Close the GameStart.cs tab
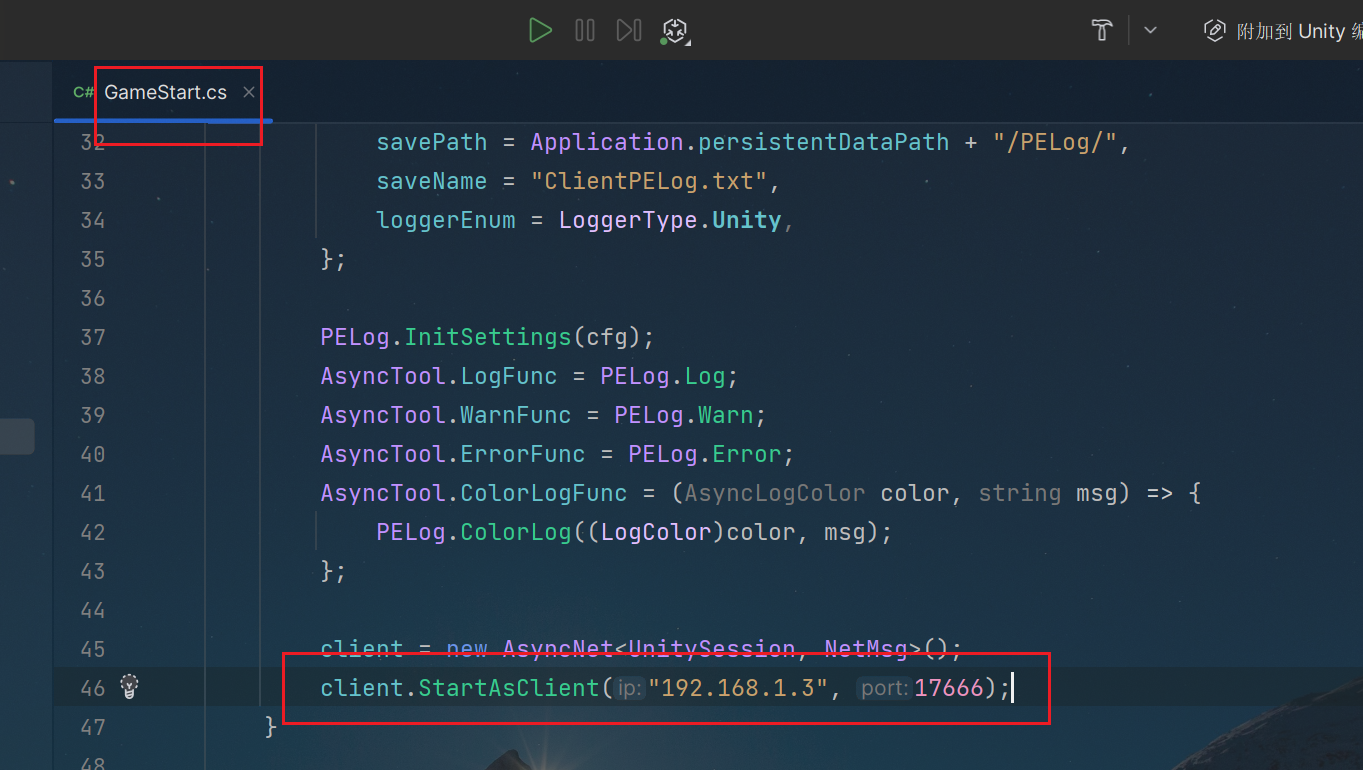The image size is (1363, 770). (249, 92)
